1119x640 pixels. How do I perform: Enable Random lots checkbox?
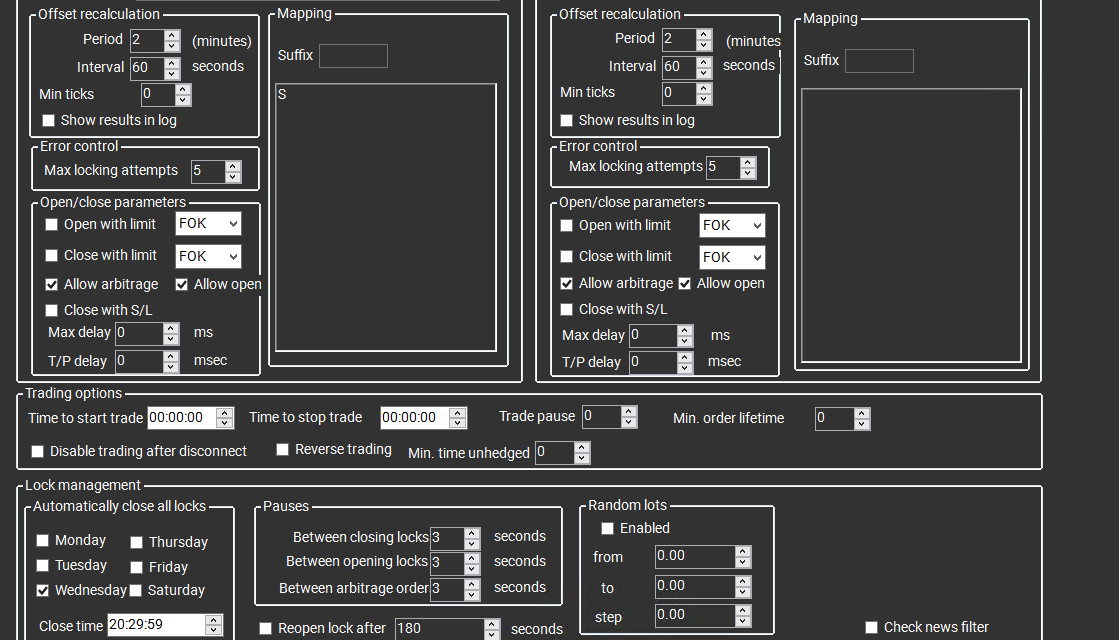click(x=607, y=528)
